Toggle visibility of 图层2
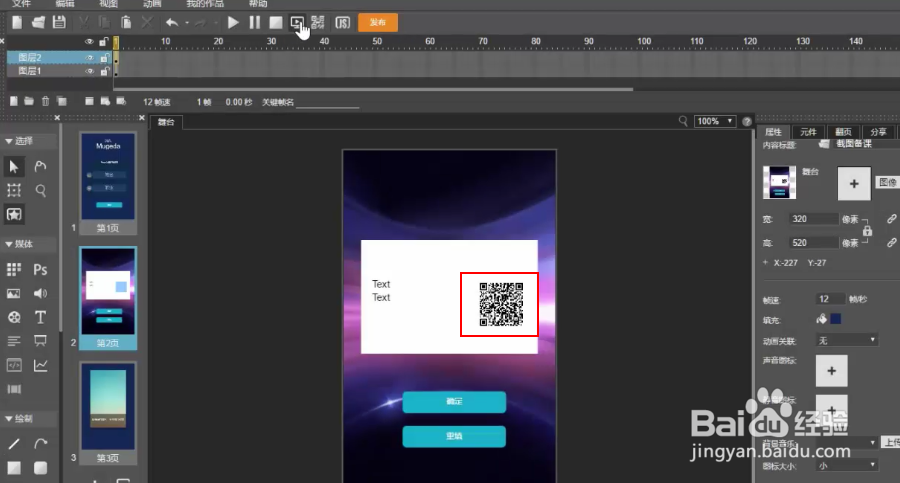 (x=89, y=57)
